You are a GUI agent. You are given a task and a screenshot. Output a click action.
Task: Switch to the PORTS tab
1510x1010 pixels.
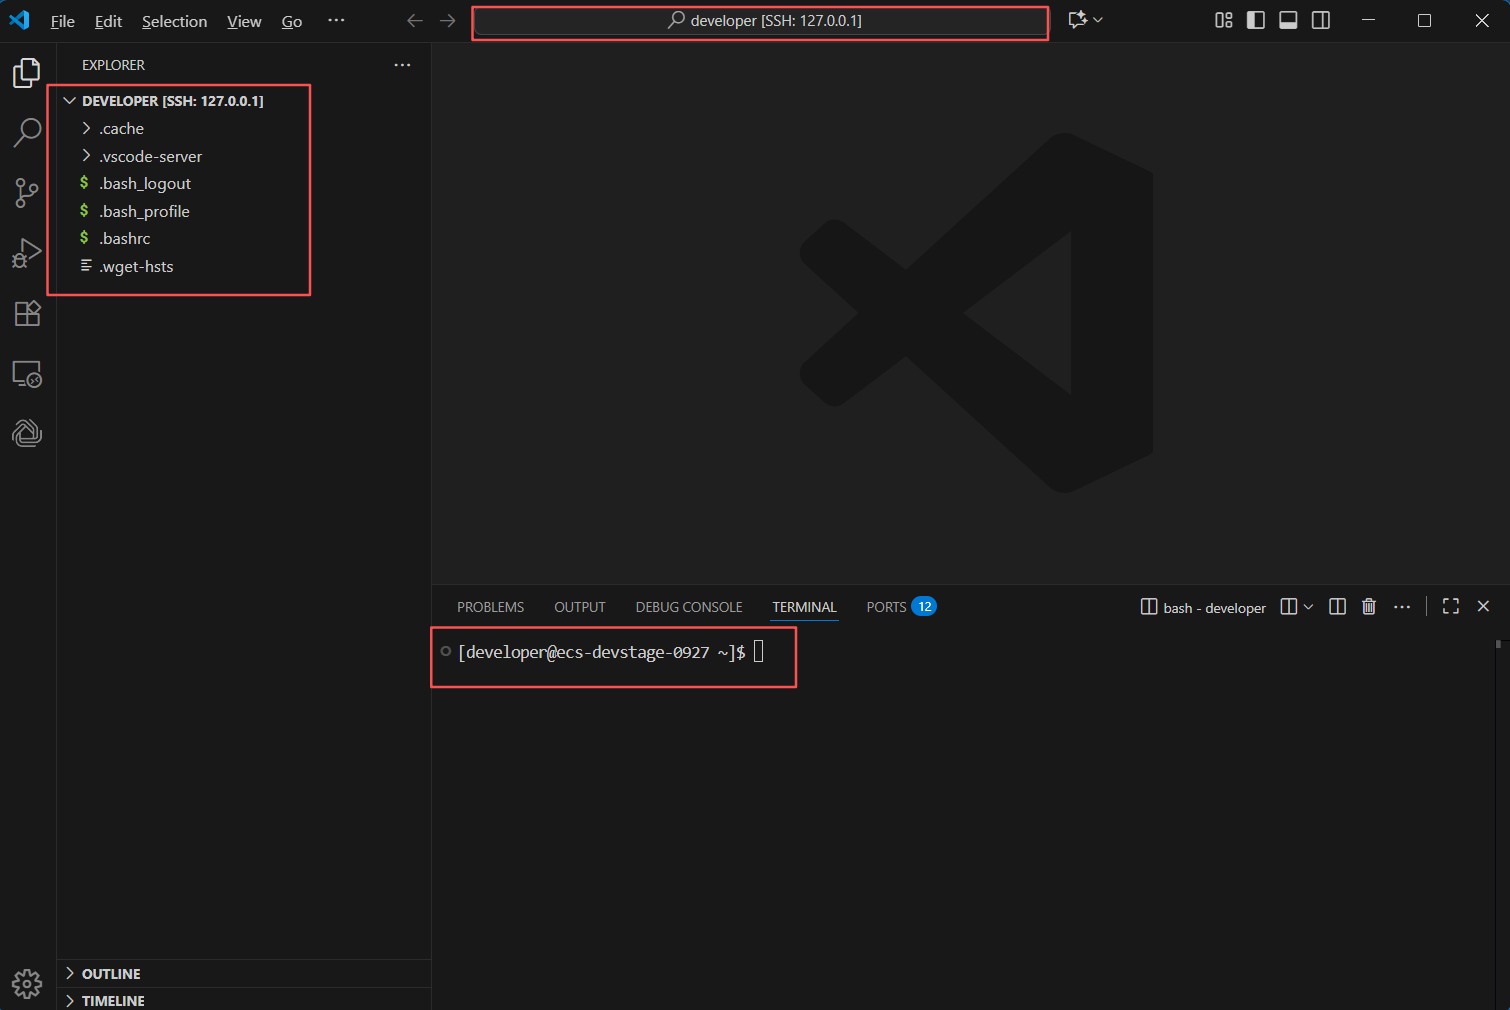[x=886, y=607]
